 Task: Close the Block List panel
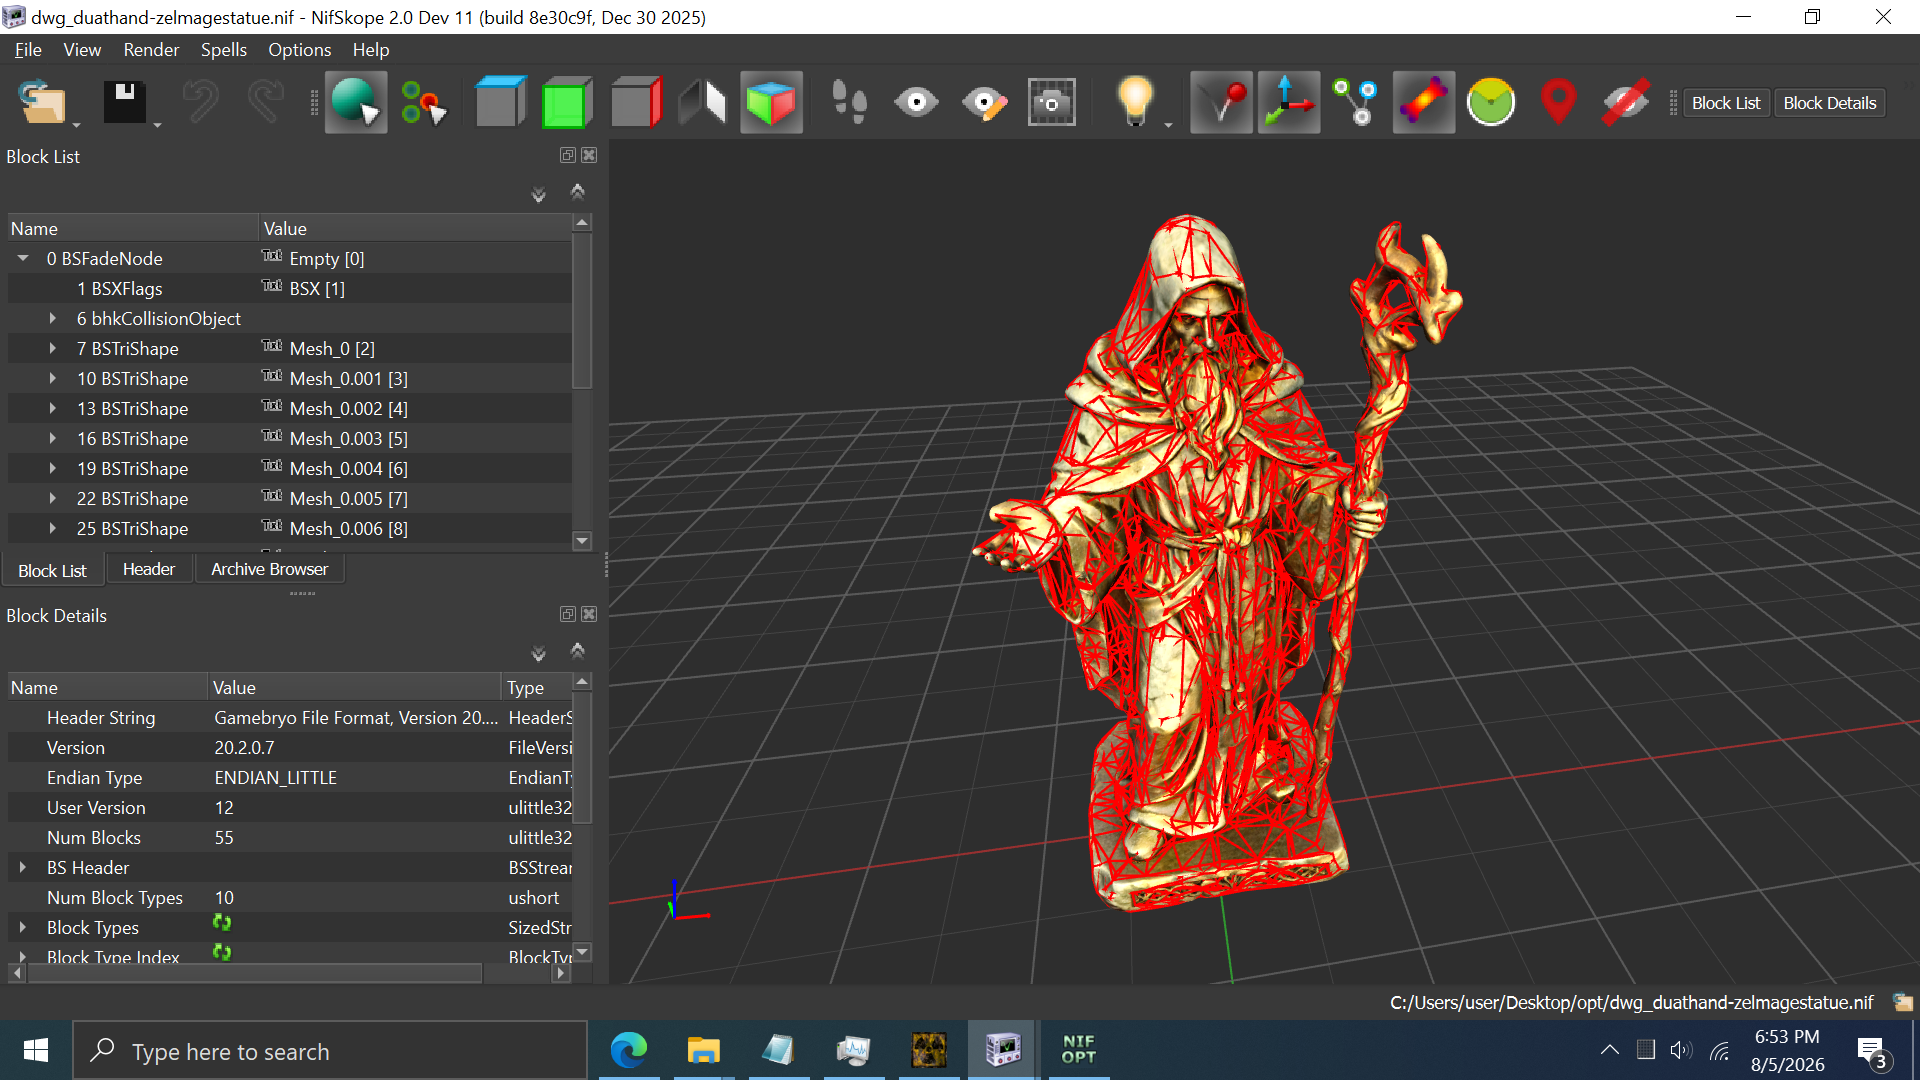click(589, 155)
